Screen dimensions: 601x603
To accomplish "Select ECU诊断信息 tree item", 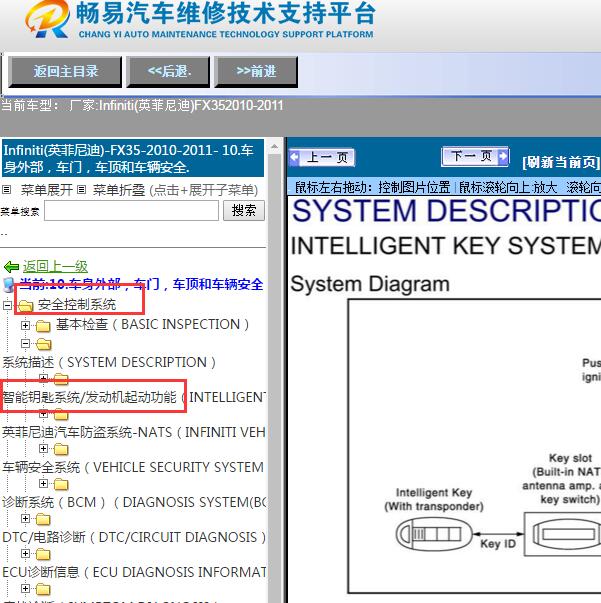I will pos(134,572).
